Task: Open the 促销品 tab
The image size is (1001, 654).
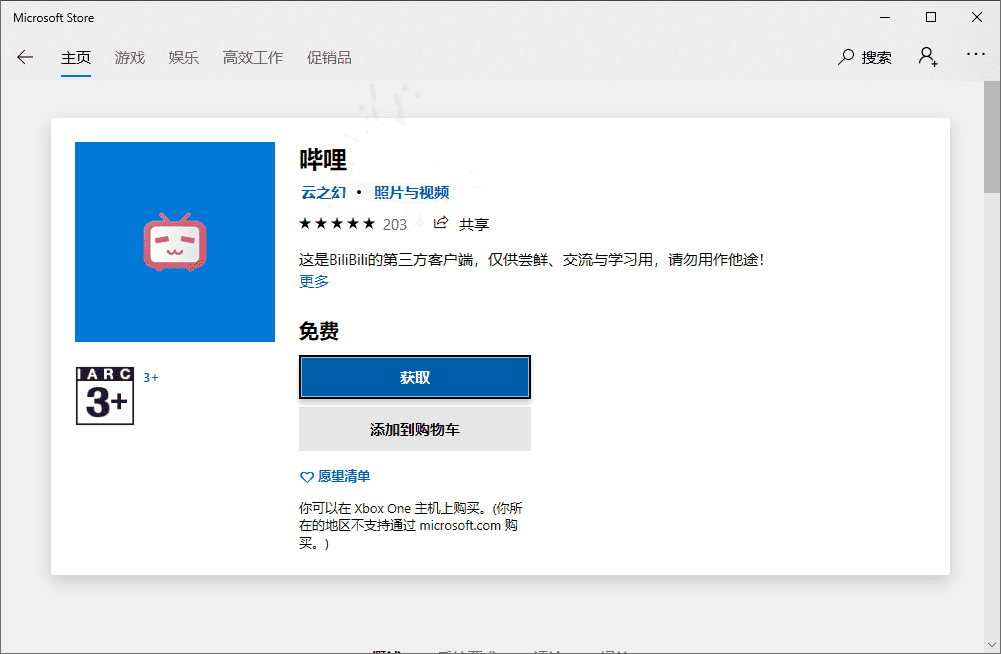Action: 329,58
